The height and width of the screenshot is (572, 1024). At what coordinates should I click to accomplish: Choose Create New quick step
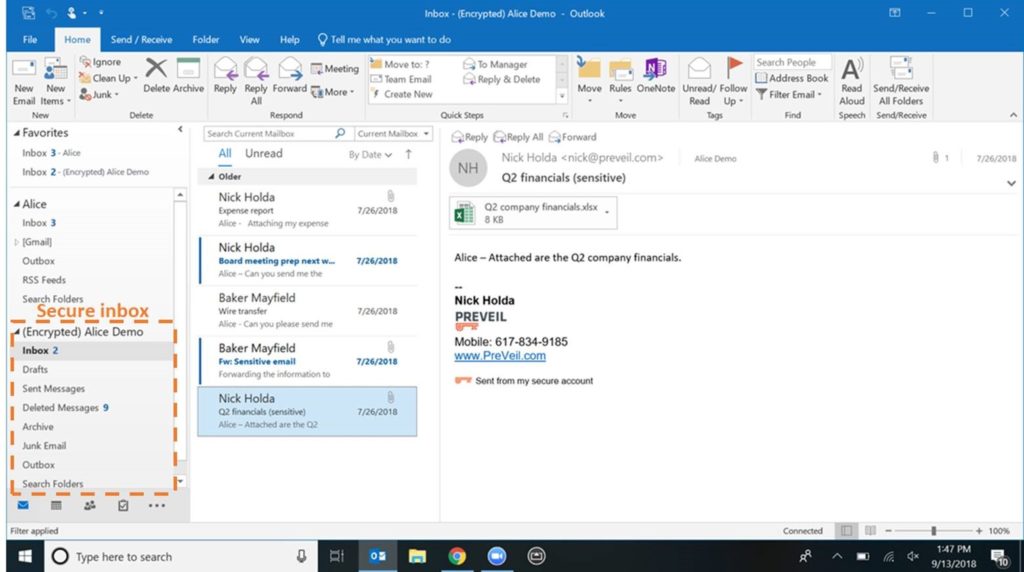(x=402, y=94)
